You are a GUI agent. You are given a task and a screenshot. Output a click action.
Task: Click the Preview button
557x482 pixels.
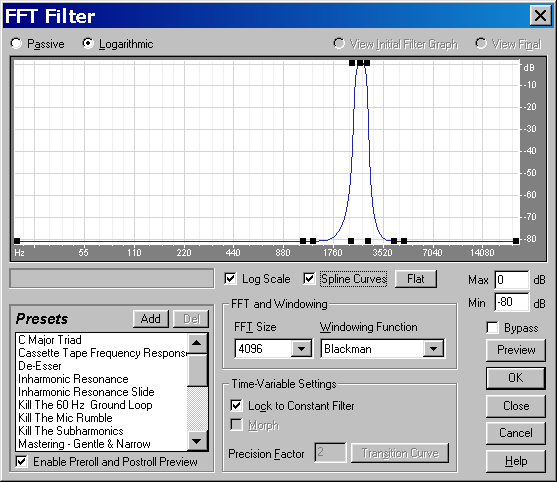pos(516,350)
